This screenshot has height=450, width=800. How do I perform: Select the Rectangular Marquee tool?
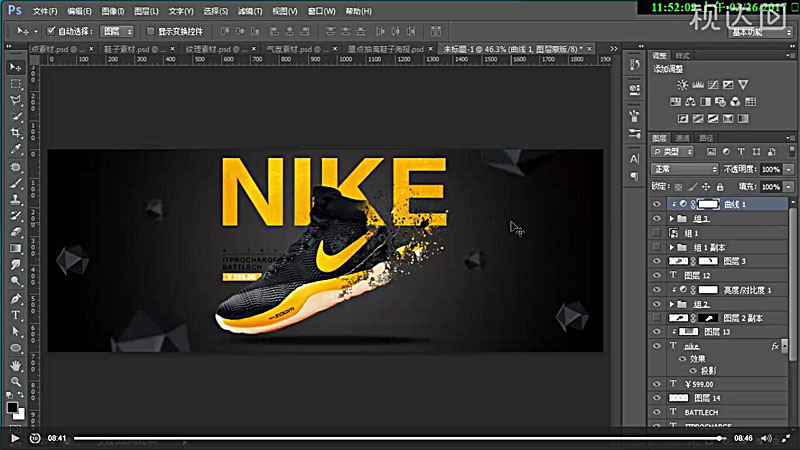coord(16,84)
